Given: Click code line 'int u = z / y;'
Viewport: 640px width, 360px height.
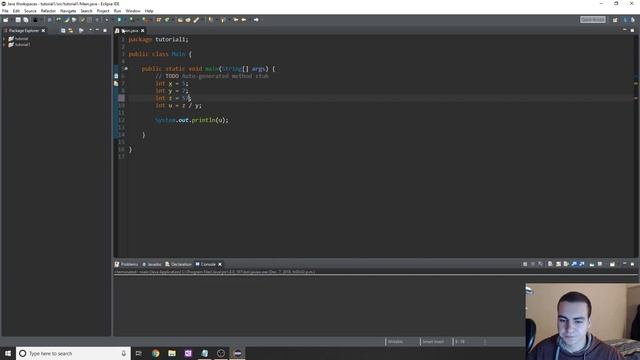Looking at the screenshot, I should [178, 105].
